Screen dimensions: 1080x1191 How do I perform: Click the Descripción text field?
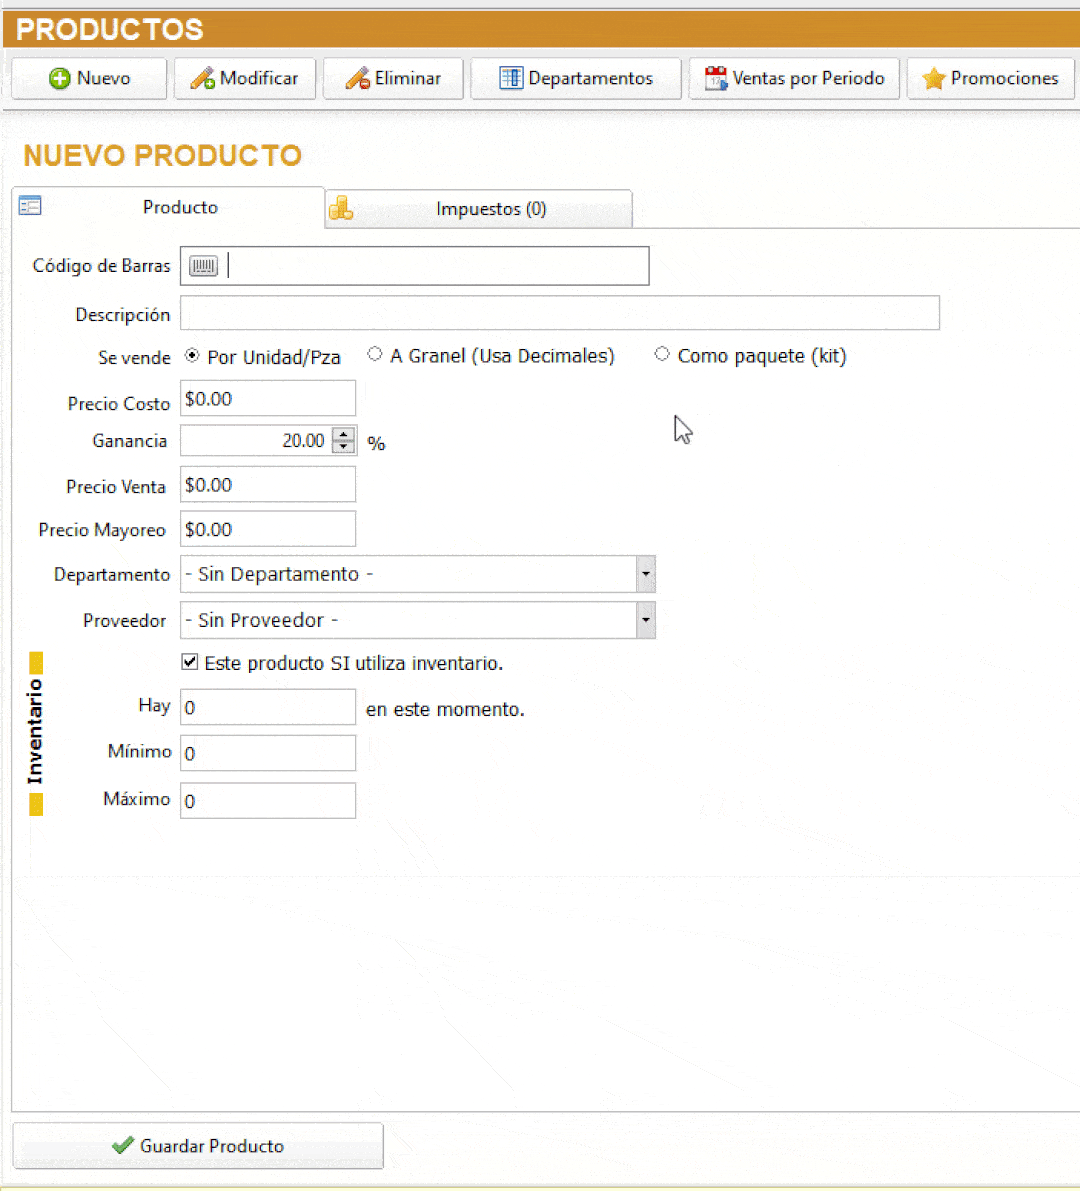(x=560, y=313)
